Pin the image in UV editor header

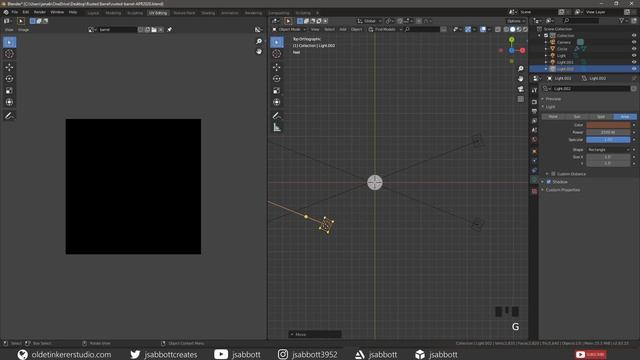tap(169, 29)
